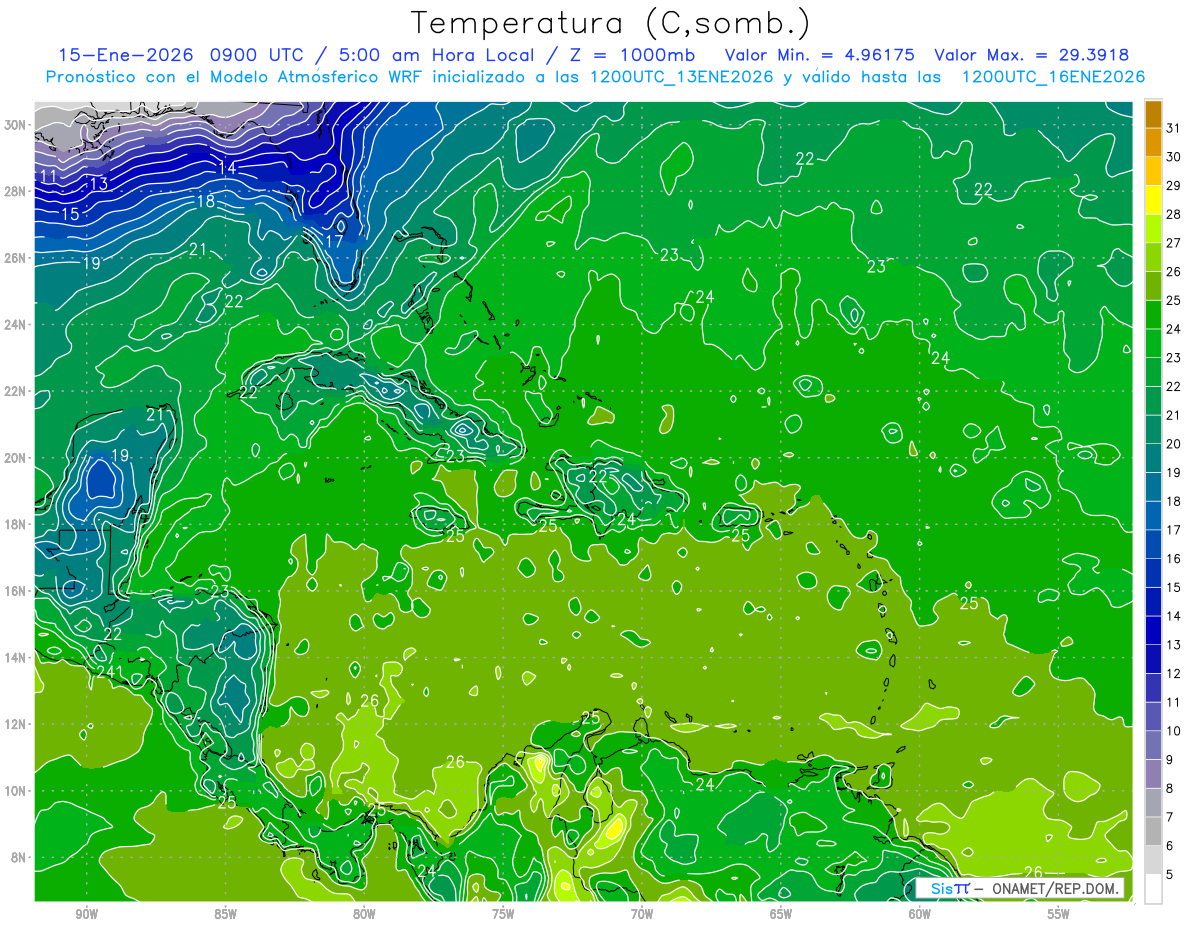1200x927 pixels.
Task: Click the '10N' latitude axis label
Action: click(x=16, y=791)
